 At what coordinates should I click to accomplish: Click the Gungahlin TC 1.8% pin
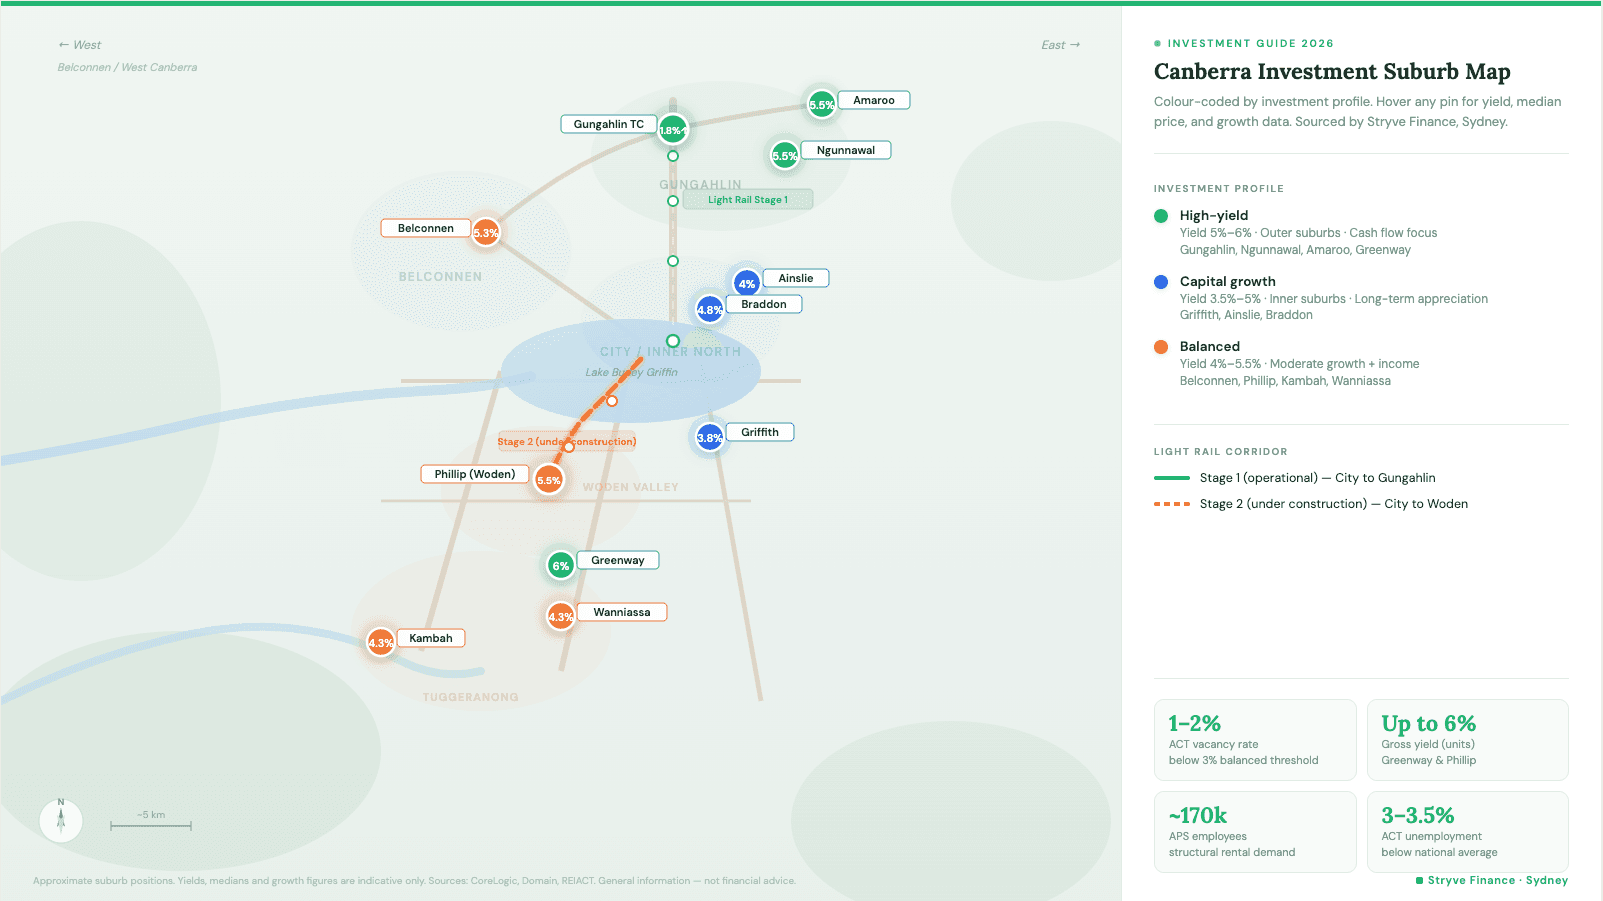click(x=673, y=130)
